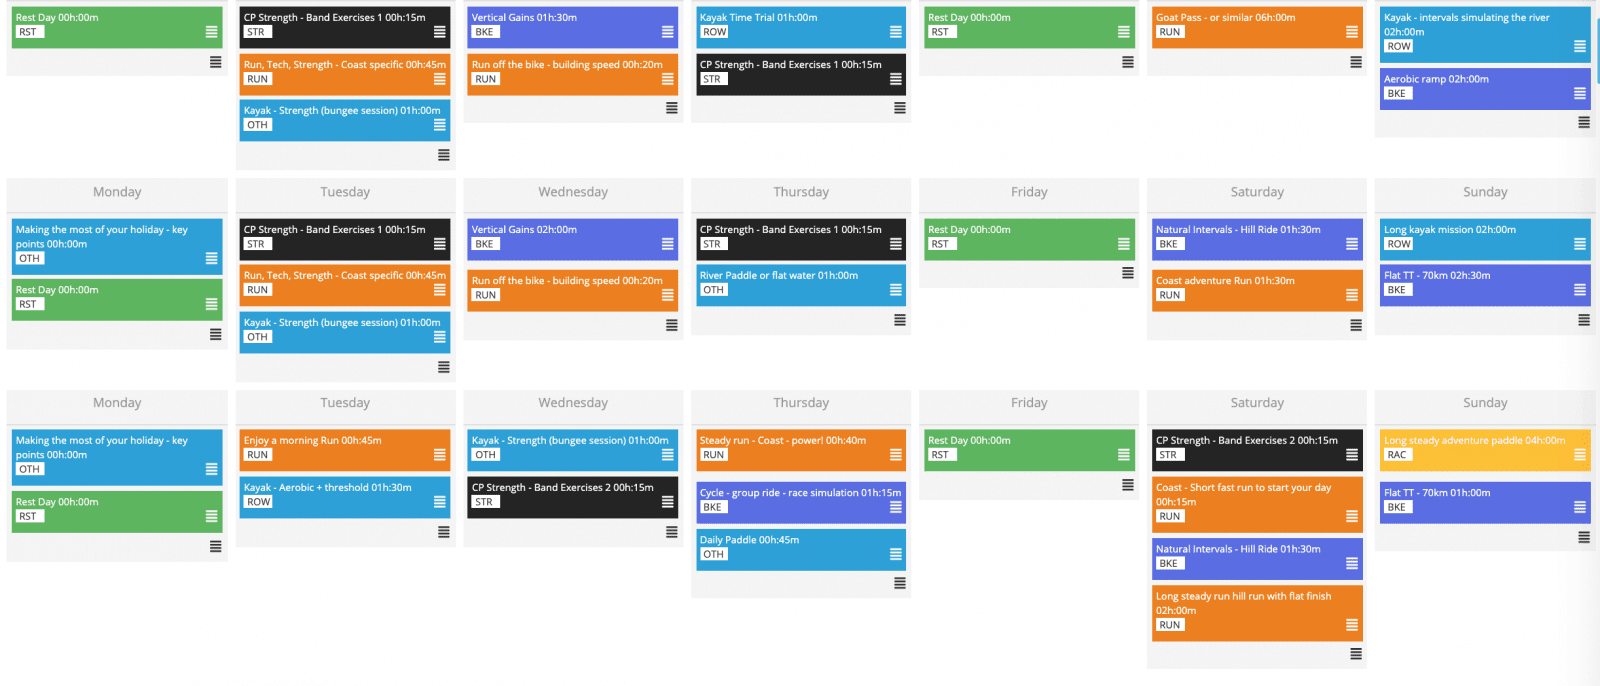Viewport: 1600px width, 686px height.
Task: Open menu icon on Daily Paddle card
Action: click(896, 554)
